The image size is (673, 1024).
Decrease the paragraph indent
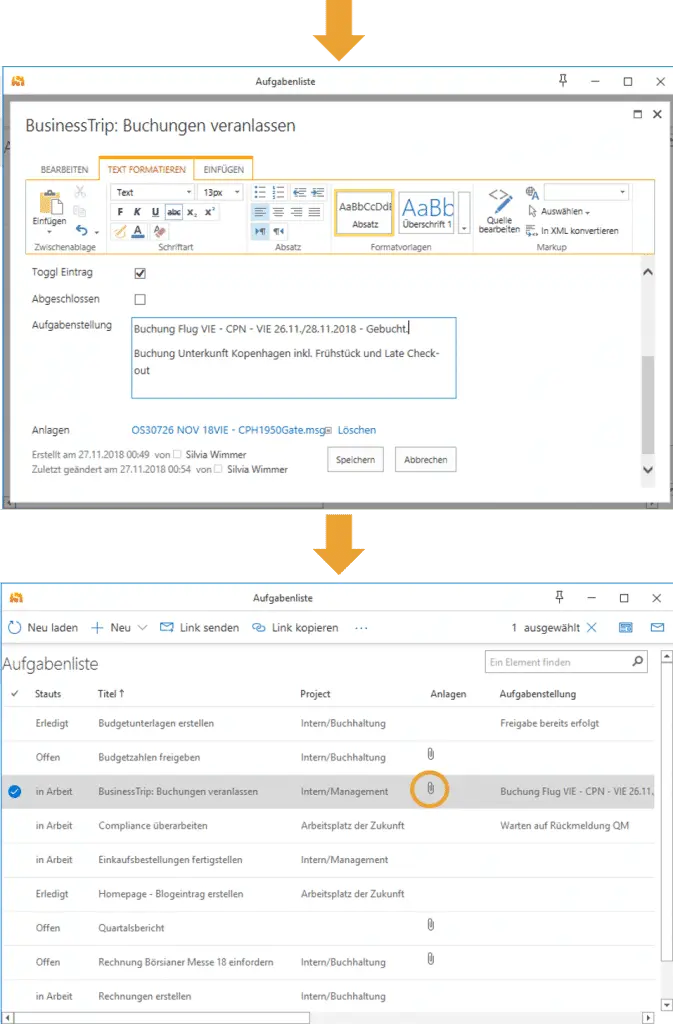point(300,192)
